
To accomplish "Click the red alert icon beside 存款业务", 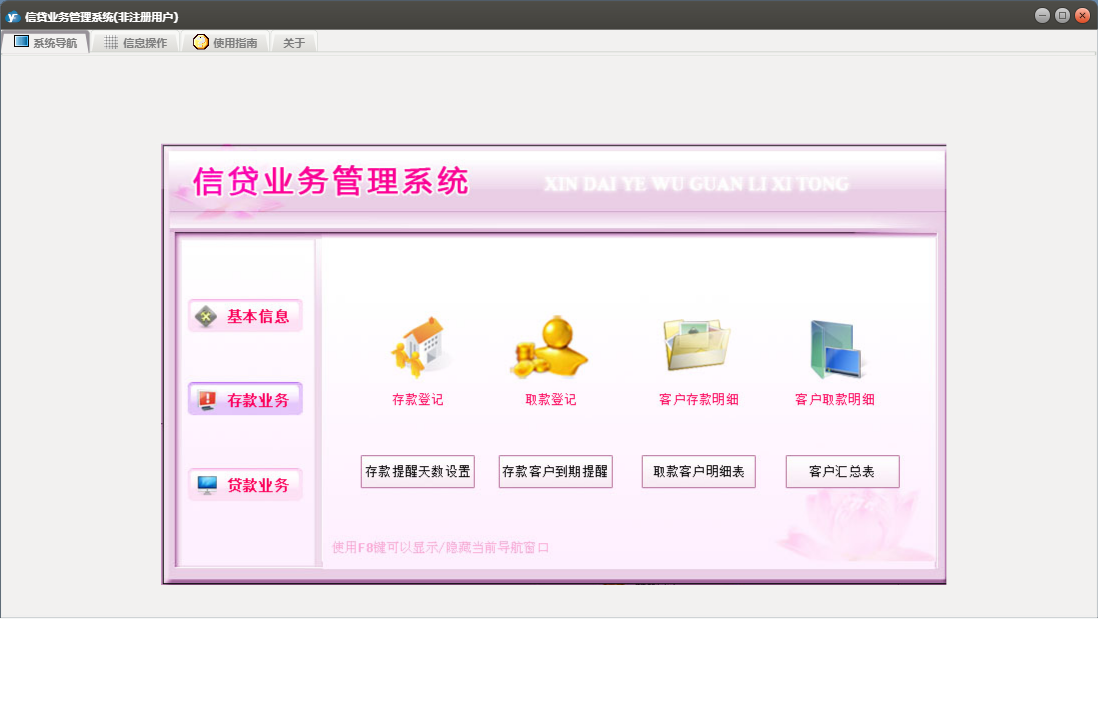I will tap(207, 400).
